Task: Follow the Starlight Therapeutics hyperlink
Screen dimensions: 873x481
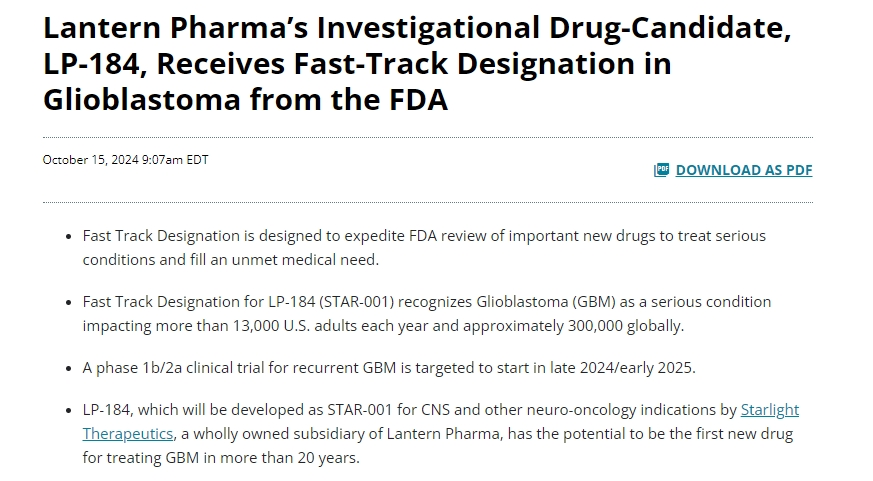Action: point(769,410)
